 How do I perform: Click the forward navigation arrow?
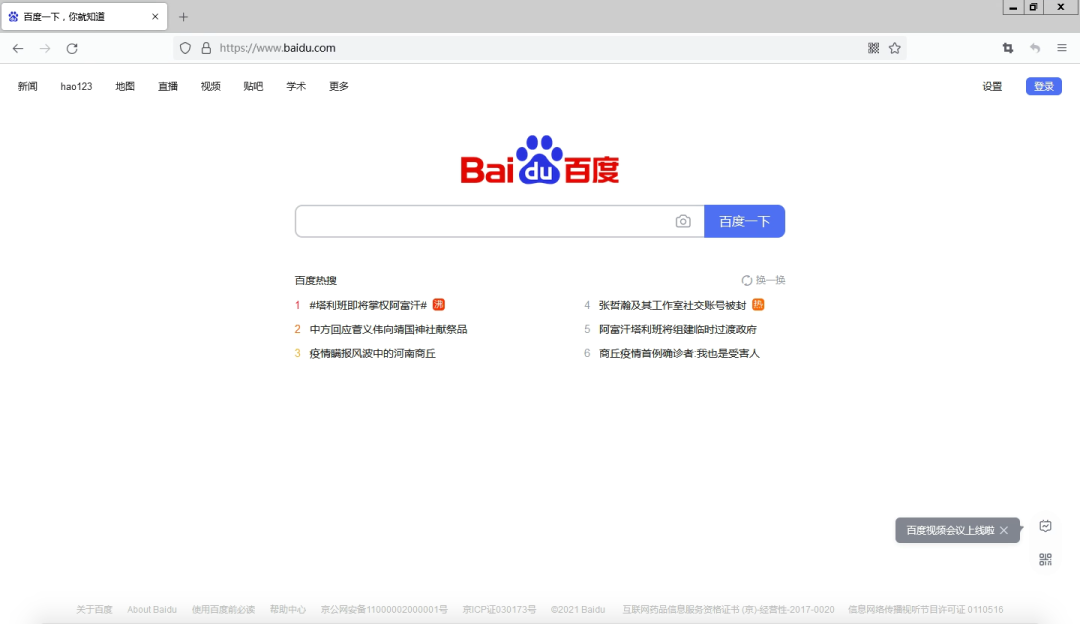point(45,48)
